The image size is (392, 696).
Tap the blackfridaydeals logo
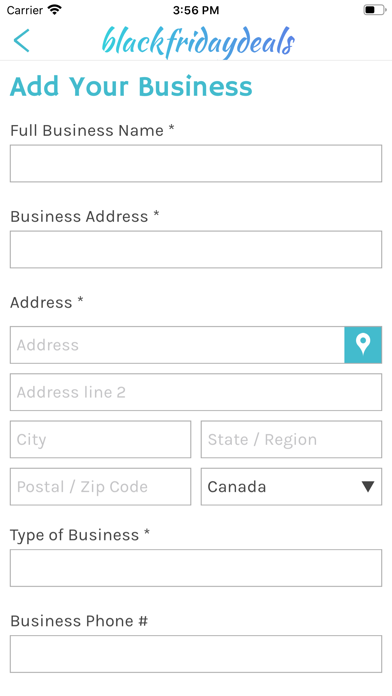coord(198,43)
